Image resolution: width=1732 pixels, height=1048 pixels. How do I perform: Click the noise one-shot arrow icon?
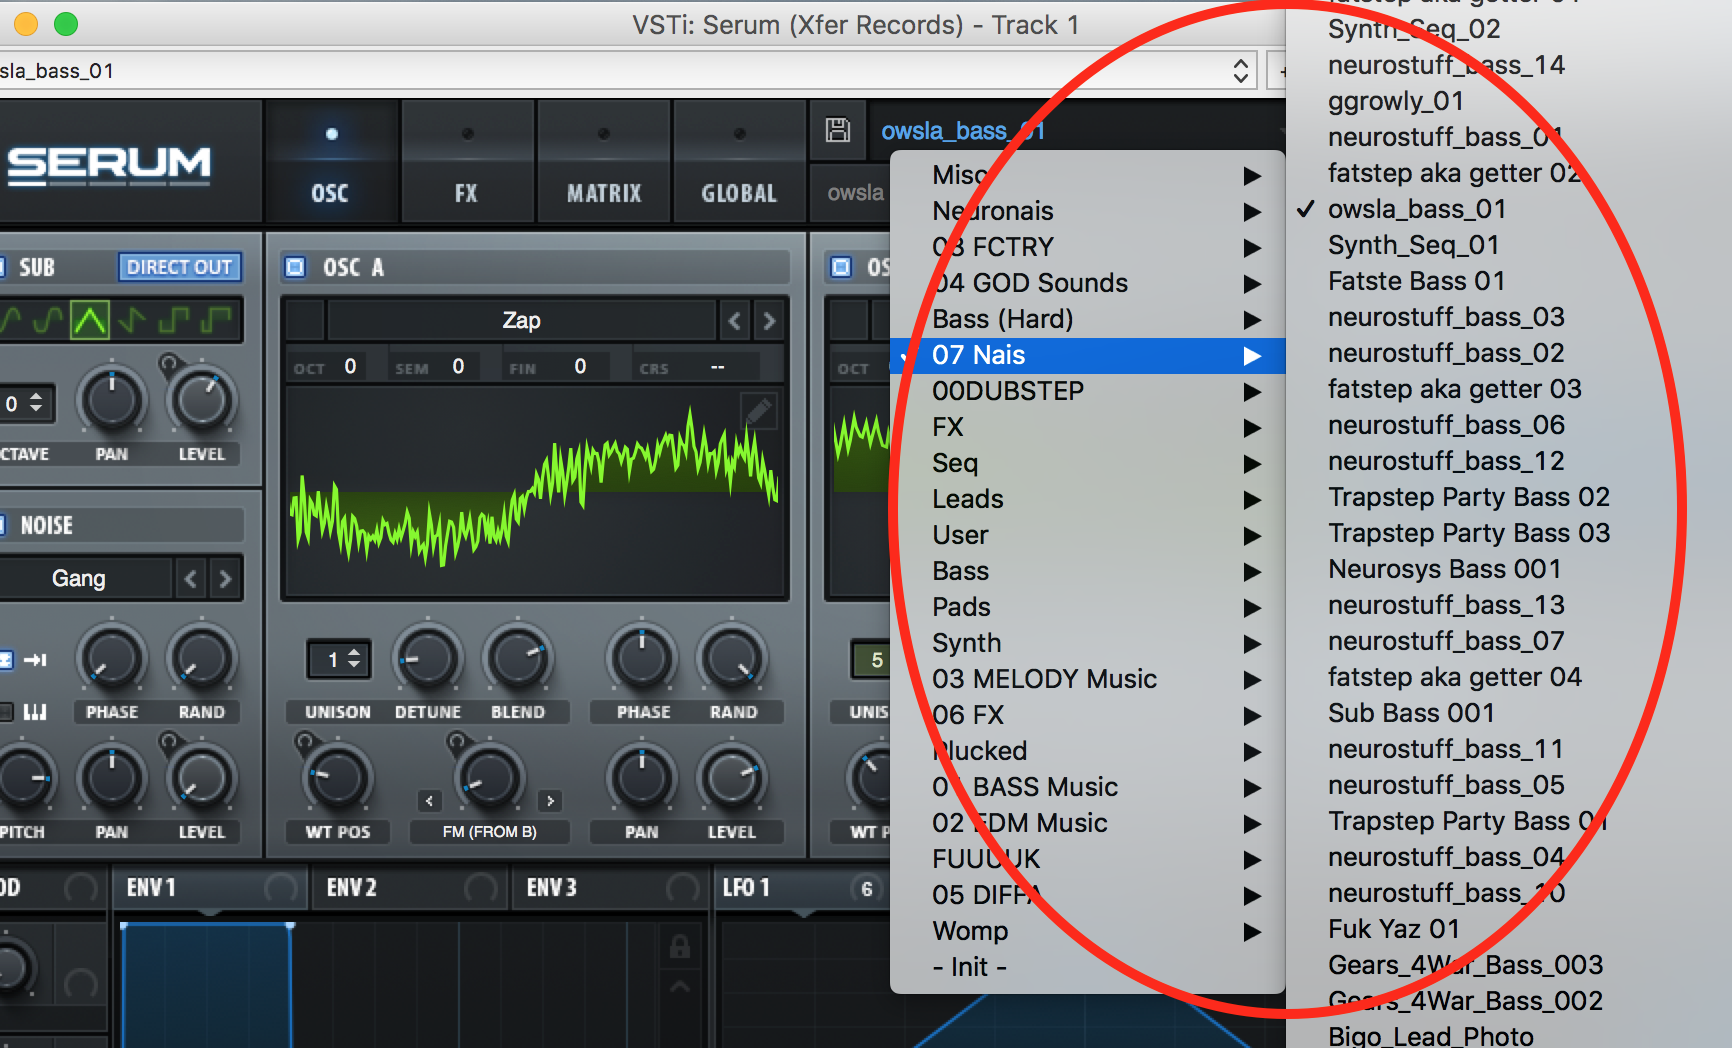coord(35,659)
